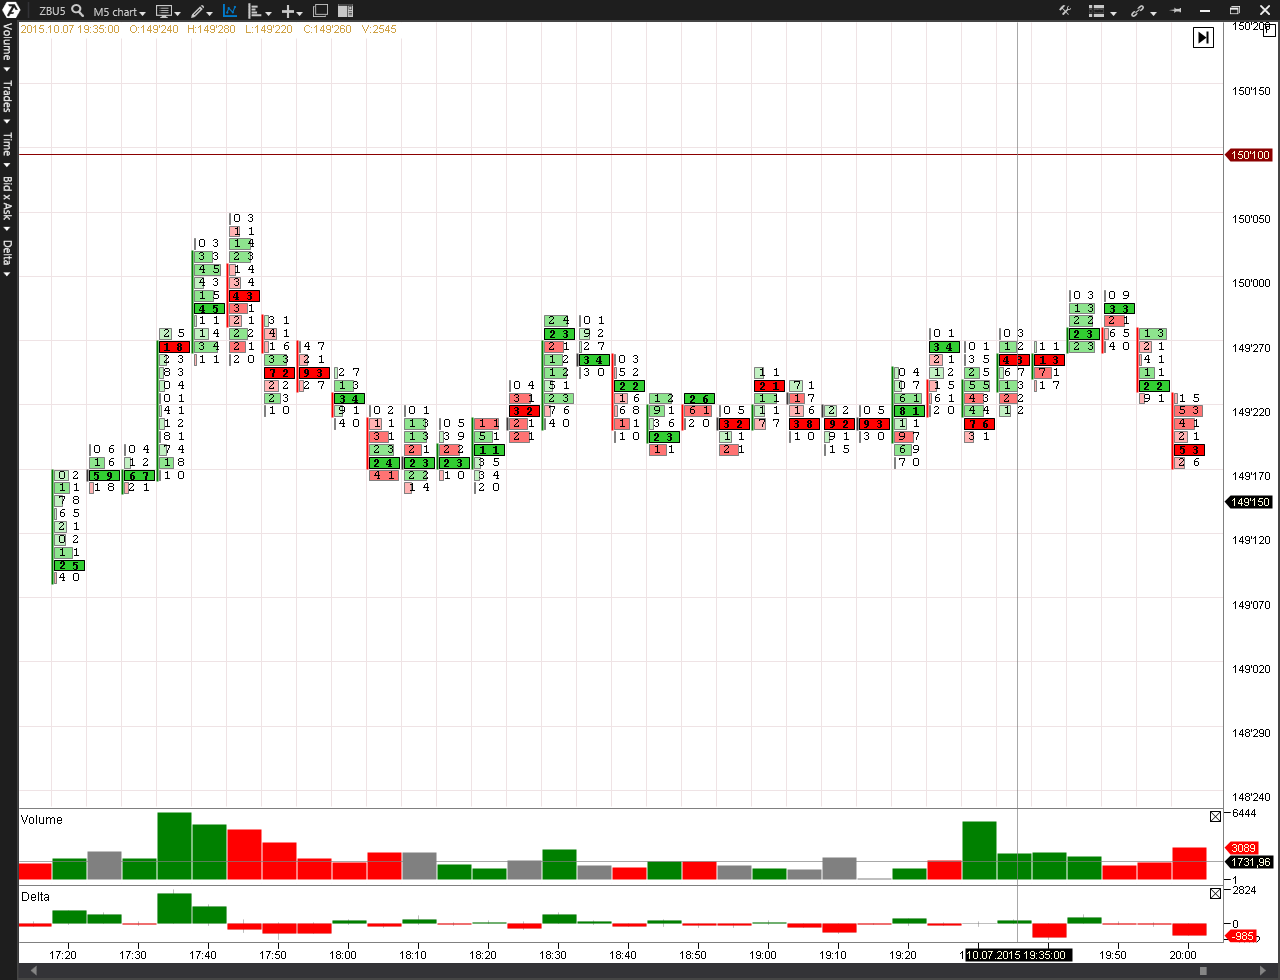This screenshot has height=980, width=1280.
Task: Close the Volume indicator panel
Action: [x=1215, y=817]
